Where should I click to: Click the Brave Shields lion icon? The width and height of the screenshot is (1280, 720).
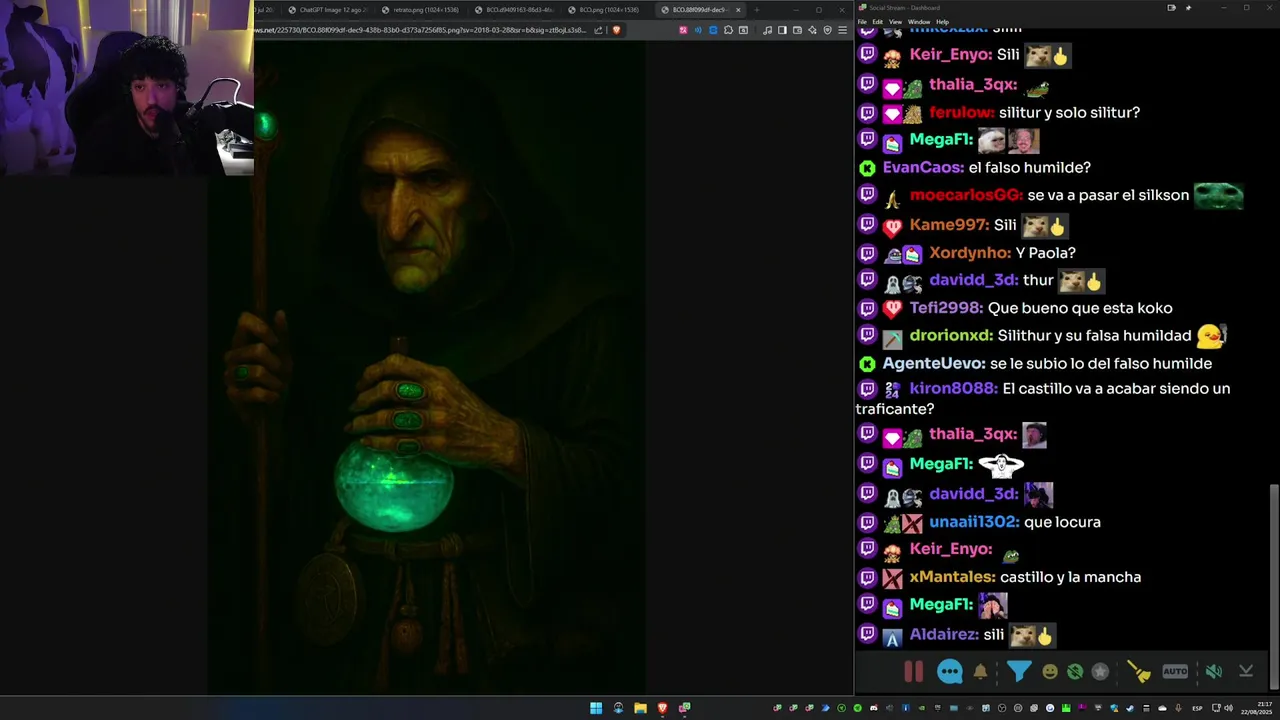point(617,30)
